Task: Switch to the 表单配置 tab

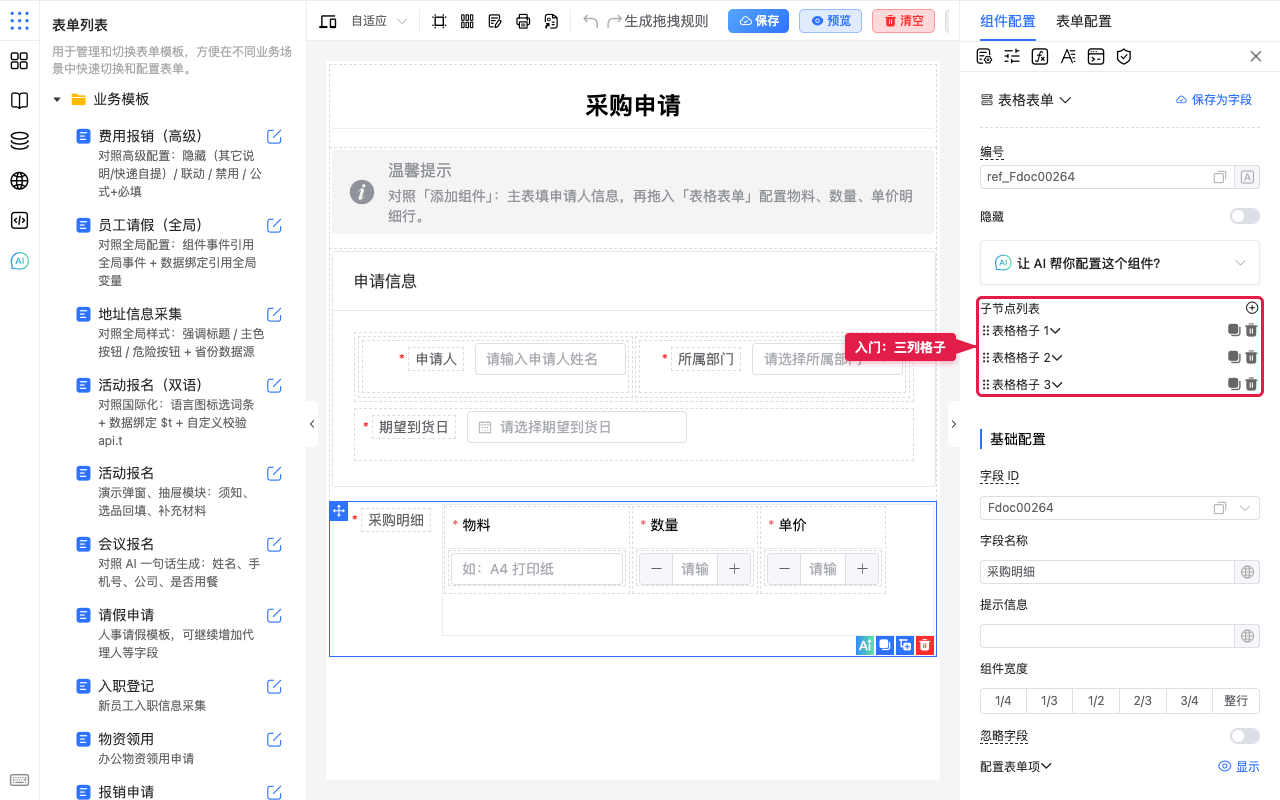Action: (x=1084, y=21)
